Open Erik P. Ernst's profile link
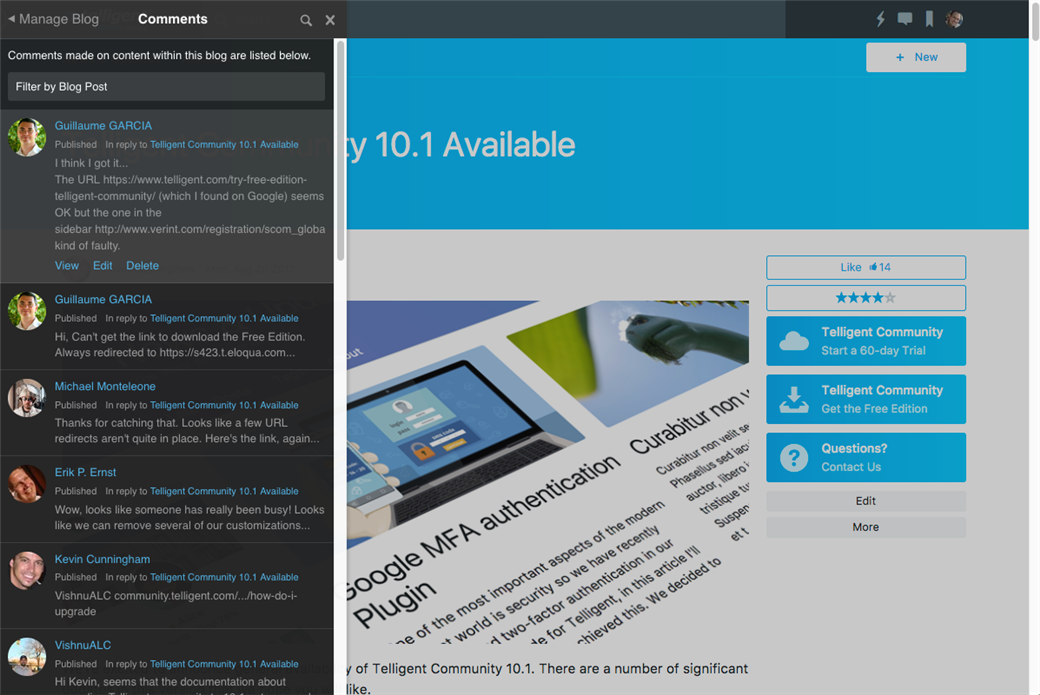The width and height of the screenshot is (1040, 695). click(x=85, y=473)
